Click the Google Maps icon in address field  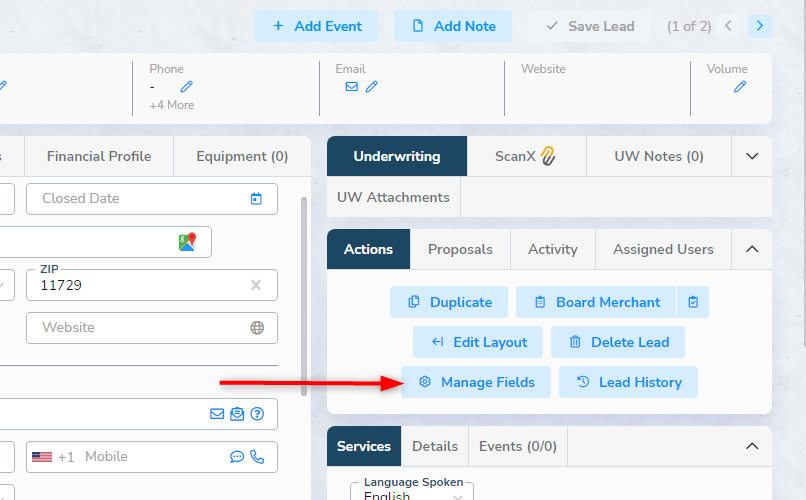coord(188,242)
